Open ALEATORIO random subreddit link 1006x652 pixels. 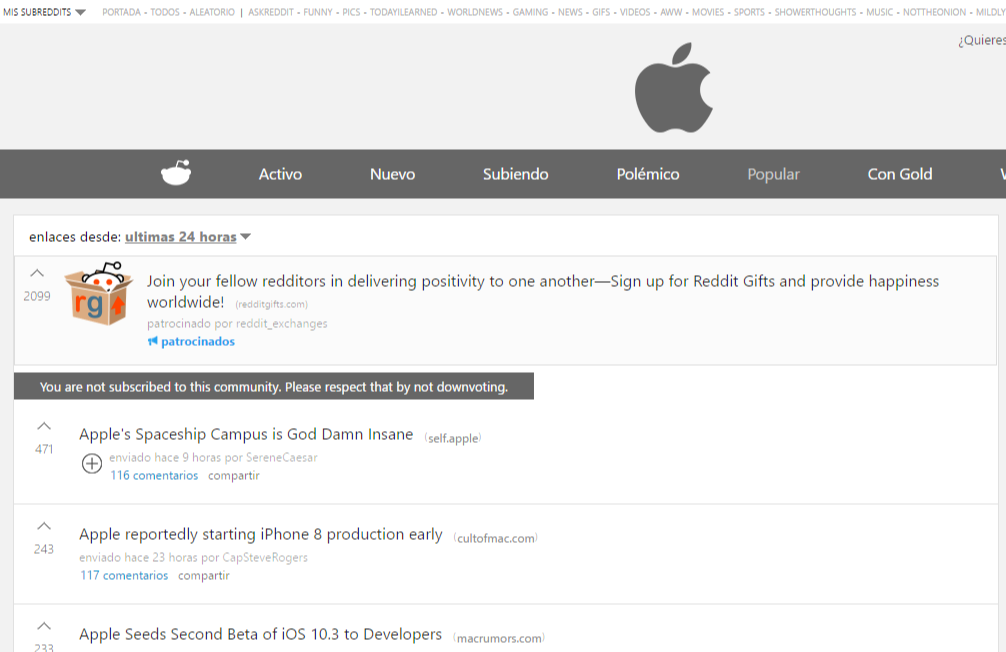pos(212,12)
